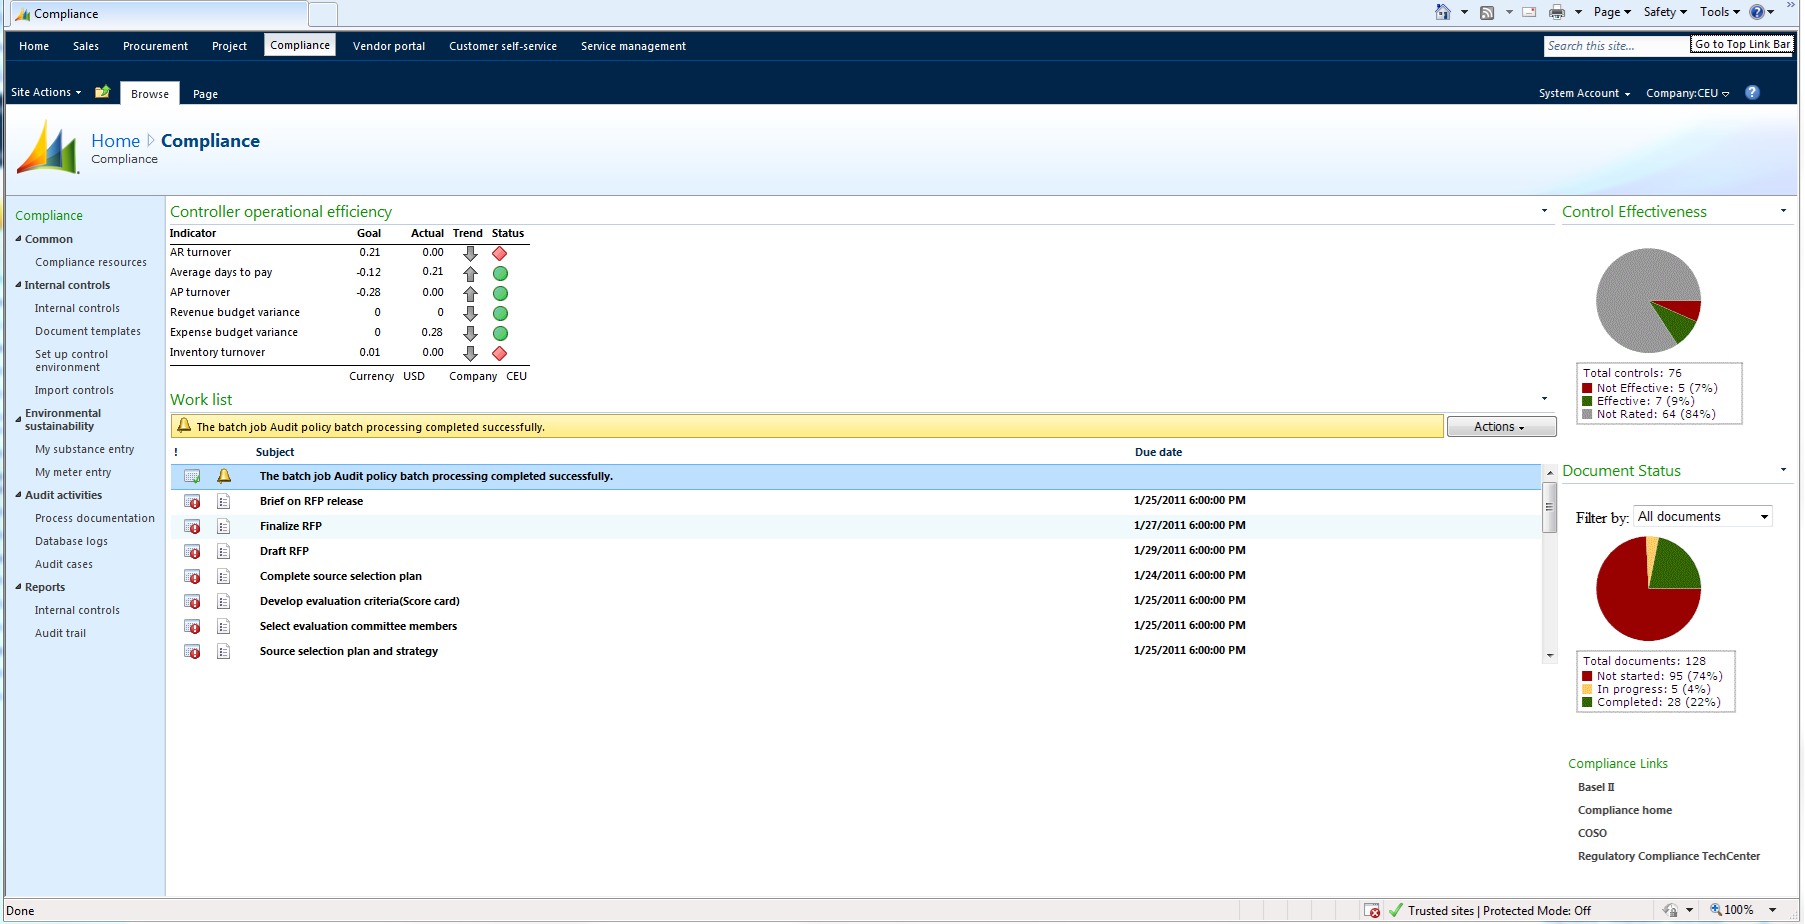Collapse the Reports section in the sidebar
Image resolution: width=1805 pixels, height=924 pixels.
pos(19,587)
